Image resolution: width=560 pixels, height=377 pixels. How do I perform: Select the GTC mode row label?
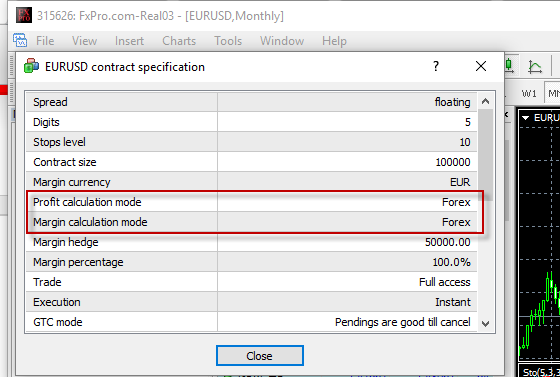point(58,322)
